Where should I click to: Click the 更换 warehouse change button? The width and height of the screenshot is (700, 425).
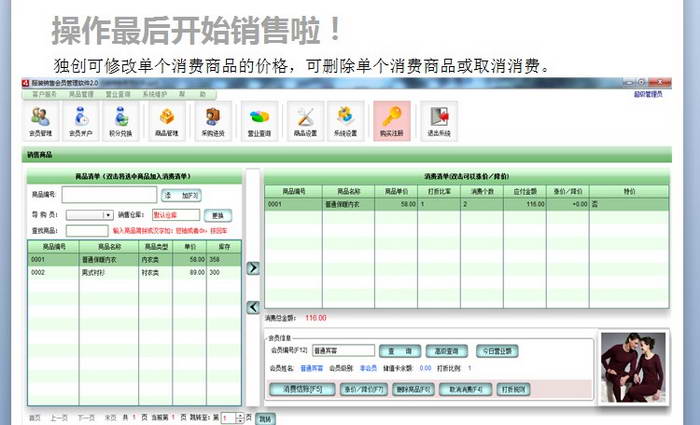[218, 216]
